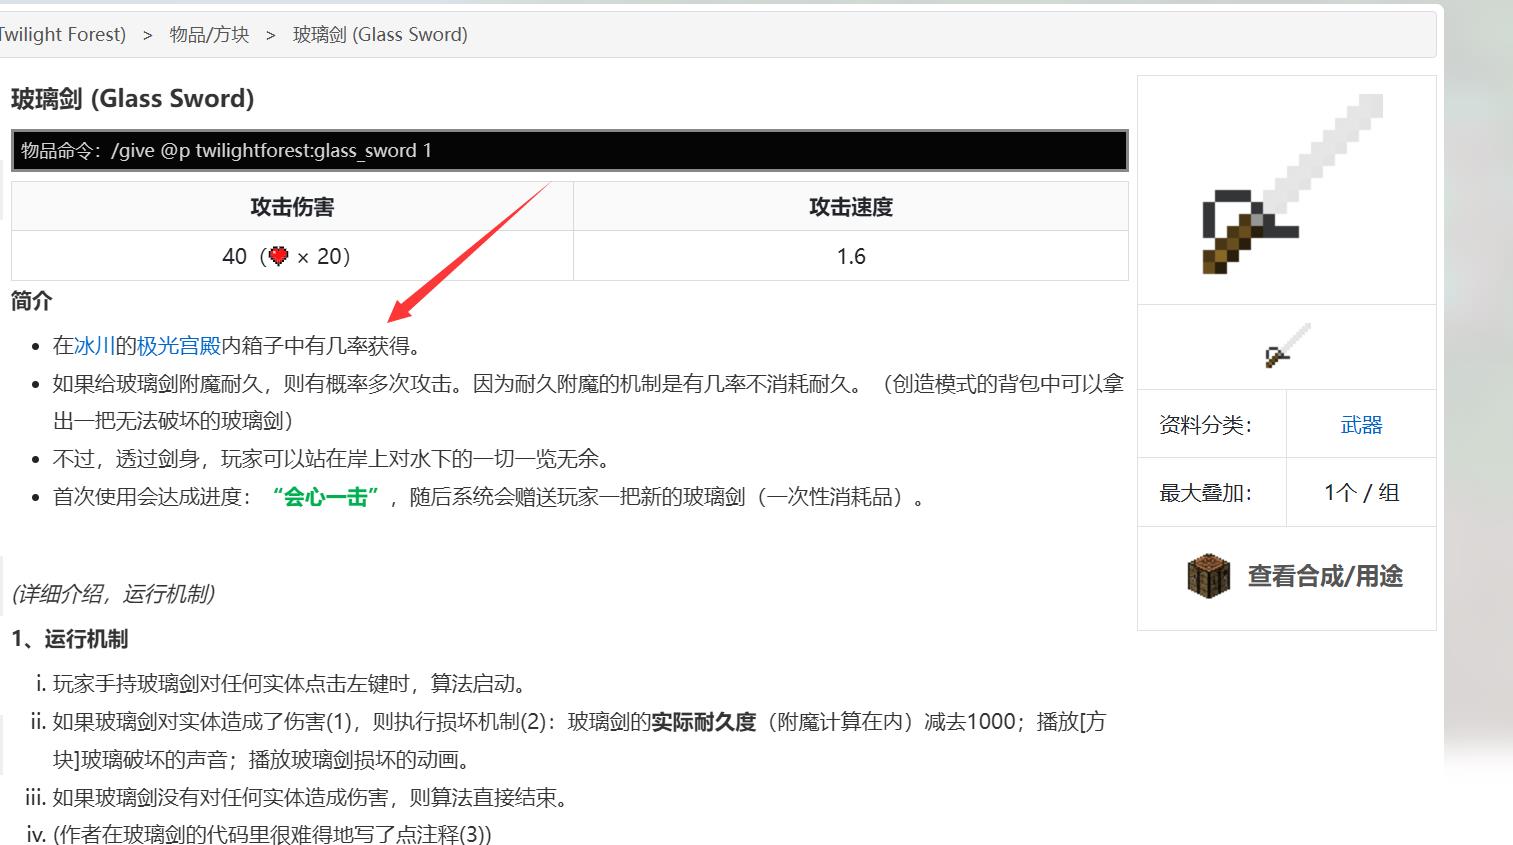Click the red heart icon in damage cell
Image resolution: width=1513 pixels, height=845 pixels.
278,256
